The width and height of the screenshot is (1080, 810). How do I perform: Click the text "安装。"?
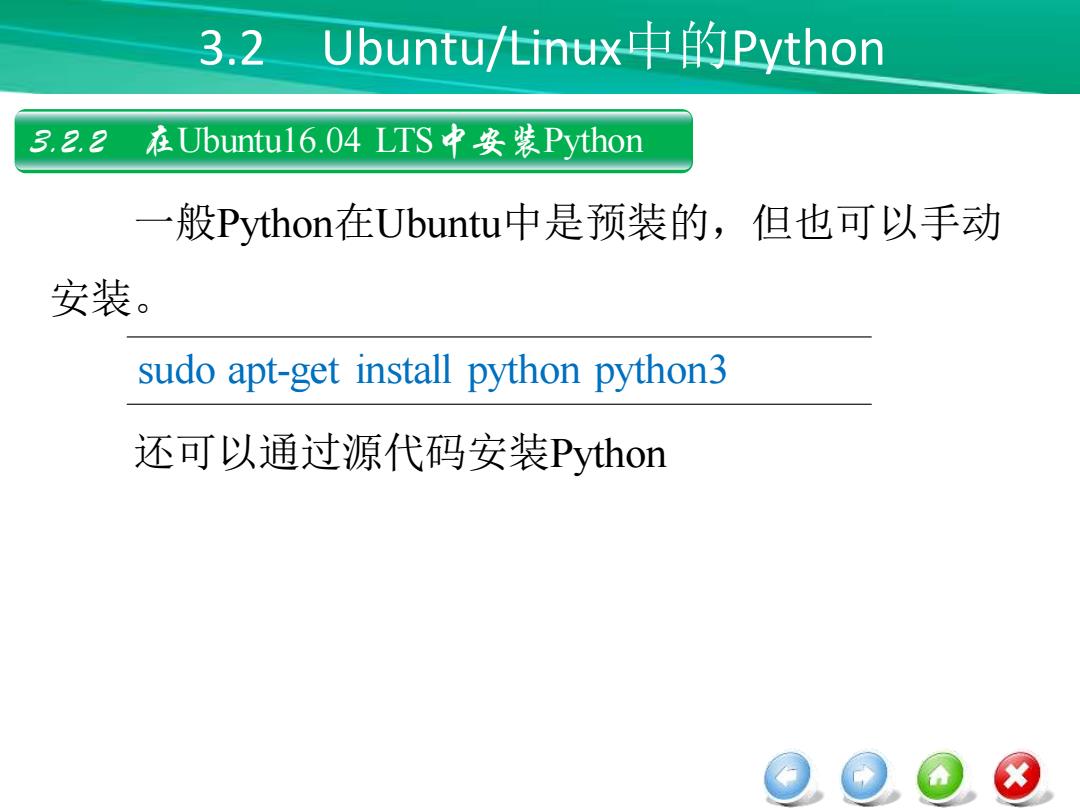(101, 298)
